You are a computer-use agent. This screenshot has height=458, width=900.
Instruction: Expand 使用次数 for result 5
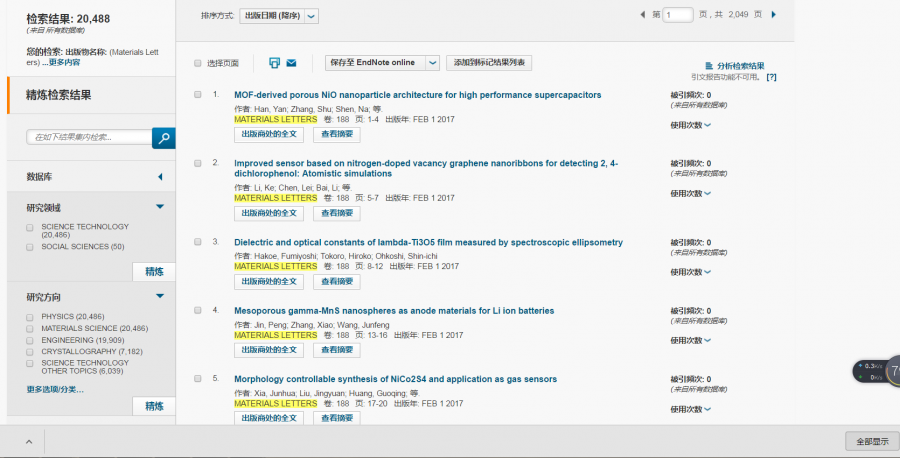[690, 409]
